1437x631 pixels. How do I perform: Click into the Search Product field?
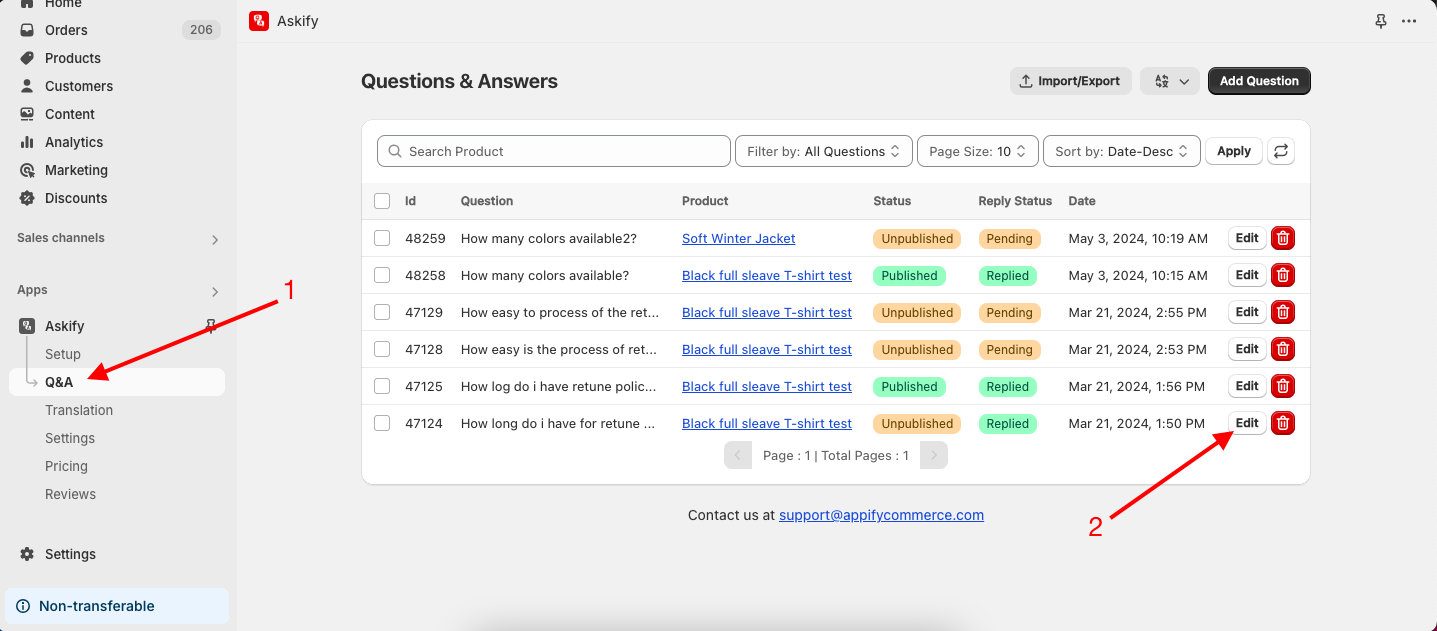click(x=554, y=151)
